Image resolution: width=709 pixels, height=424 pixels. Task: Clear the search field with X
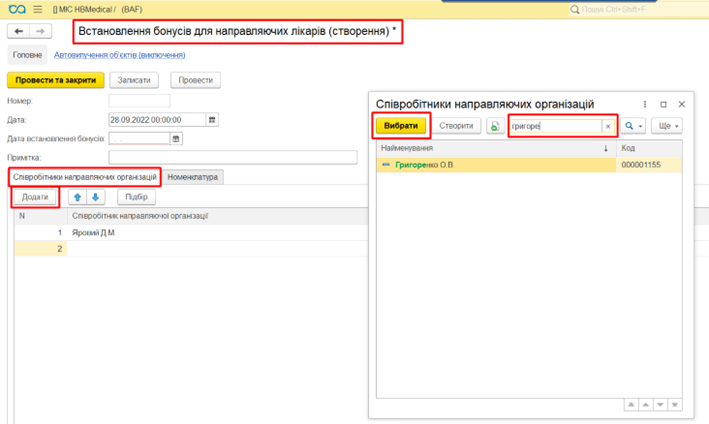pos(607,126)
